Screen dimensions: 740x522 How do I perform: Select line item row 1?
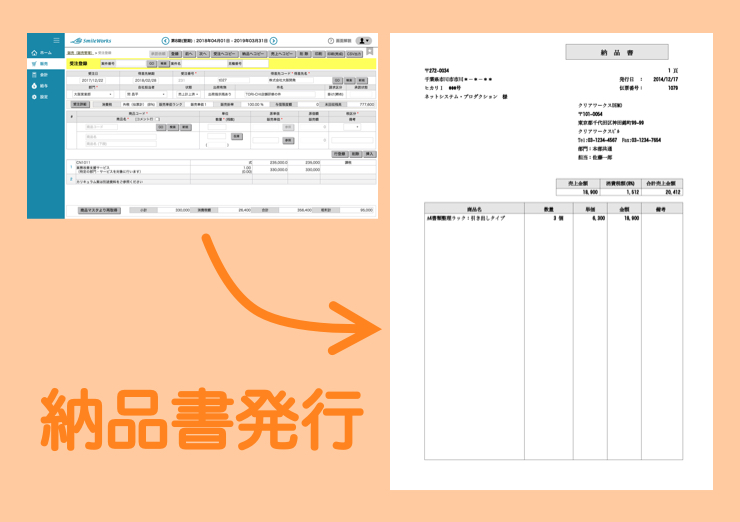pyautogui.click(x=222, y=167)
